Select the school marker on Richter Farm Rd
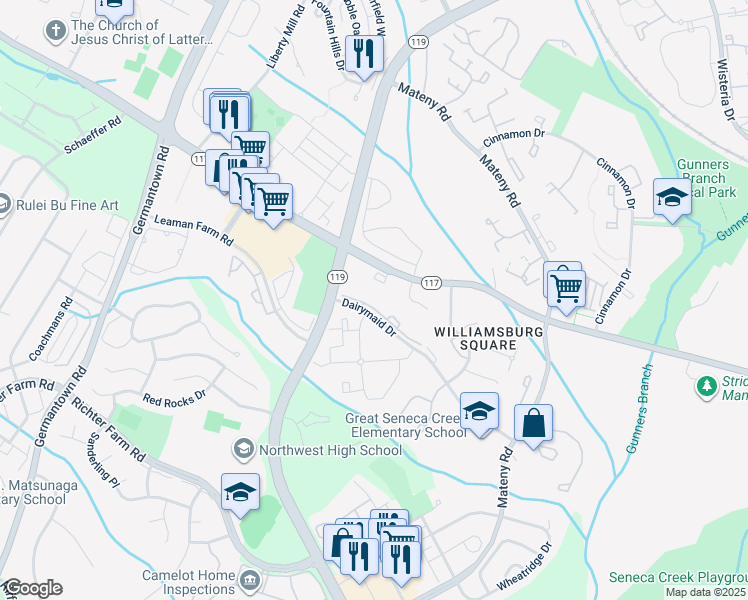748x600 pixels. (240, 495)
